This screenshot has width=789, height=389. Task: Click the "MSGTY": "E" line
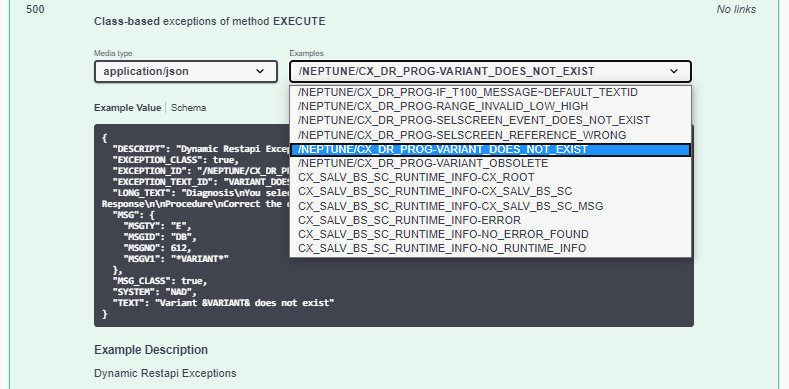[157, 226]
